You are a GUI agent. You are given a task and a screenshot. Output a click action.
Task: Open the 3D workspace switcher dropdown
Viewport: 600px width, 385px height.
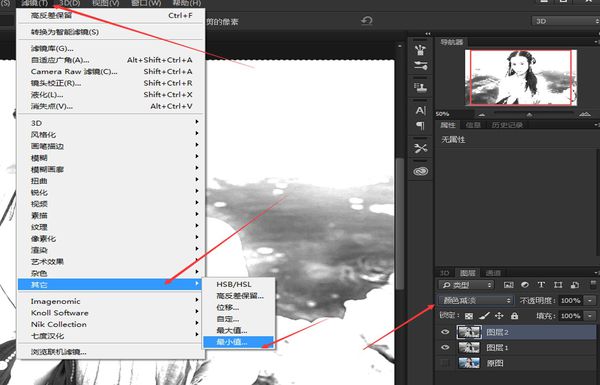pyautogui.click(x=565, y=21)
